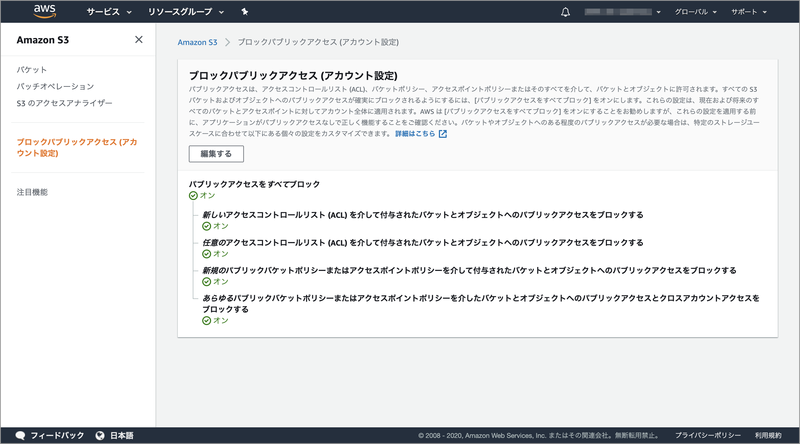Select バッチオペレーション in sidebar
Screen dimensions: 800x444
55,86
